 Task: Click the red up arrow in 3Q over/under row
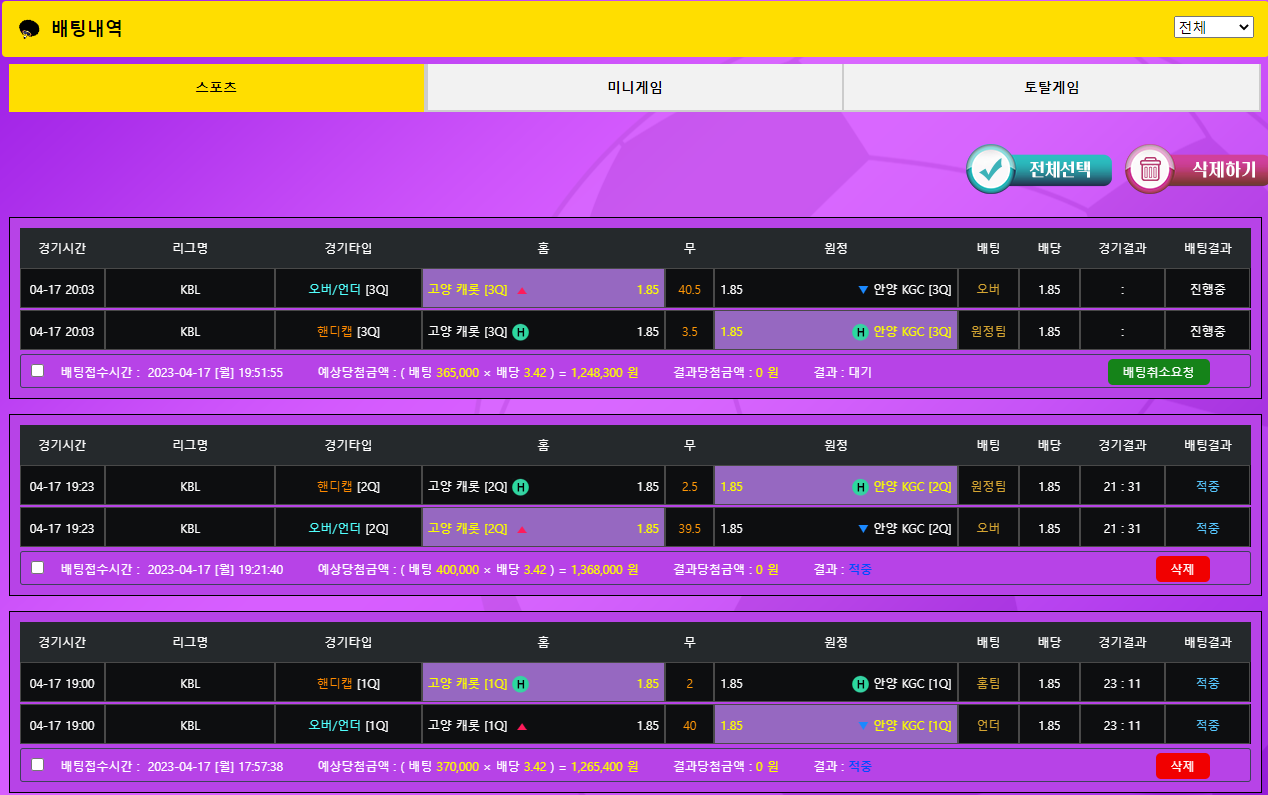[521, 290]
